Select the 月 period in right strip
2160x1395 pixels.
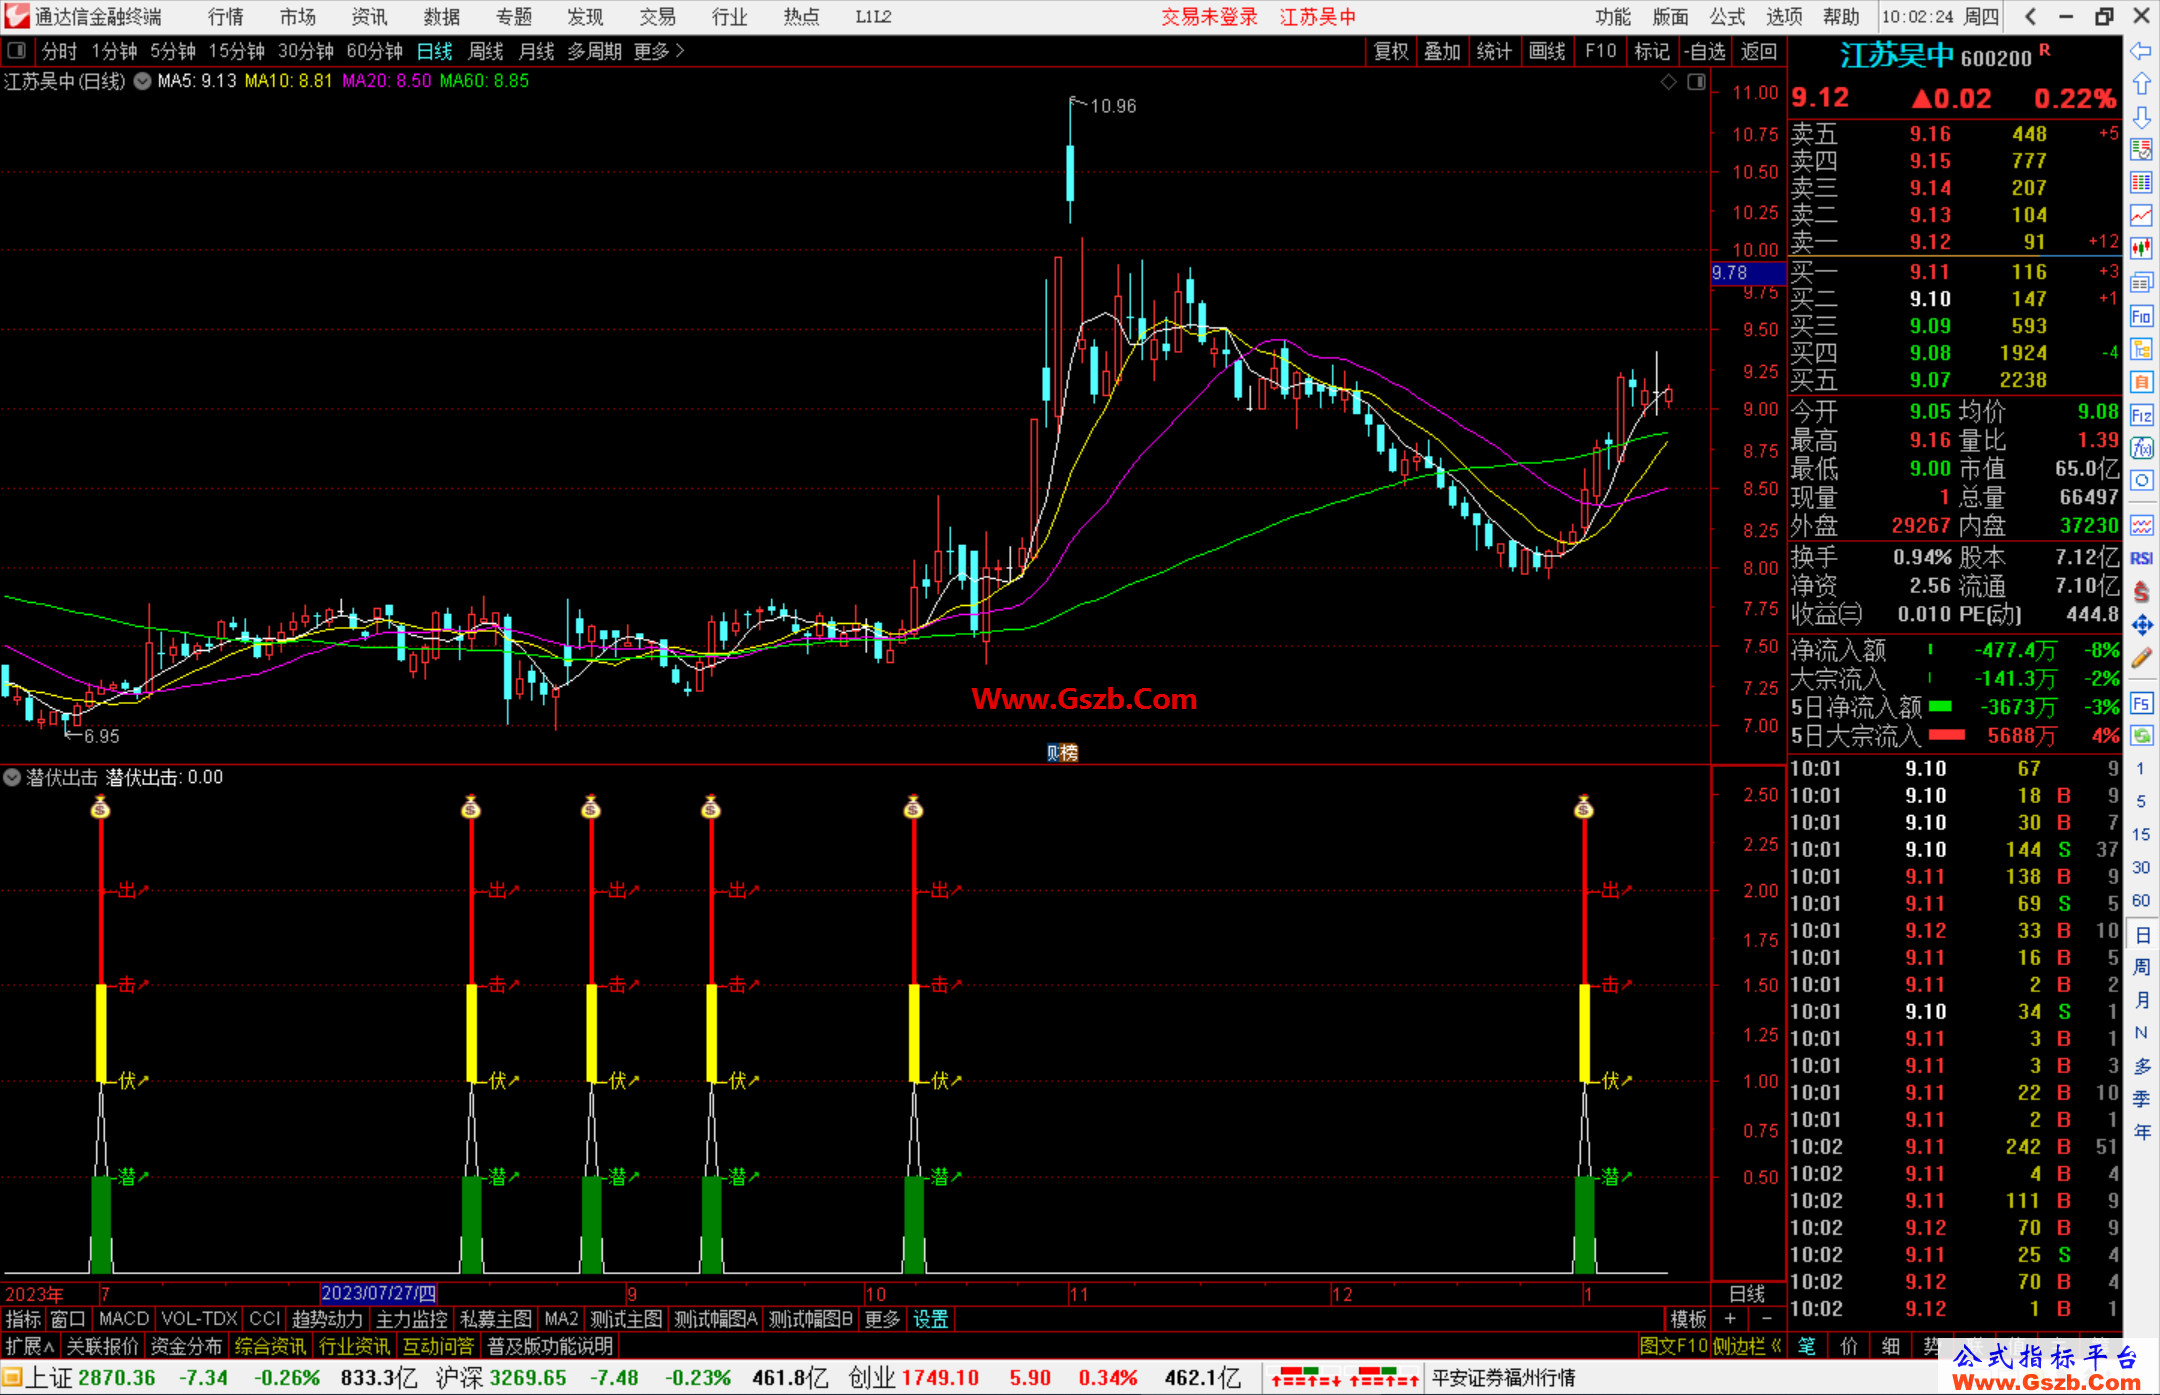[x=2141, y=999]
